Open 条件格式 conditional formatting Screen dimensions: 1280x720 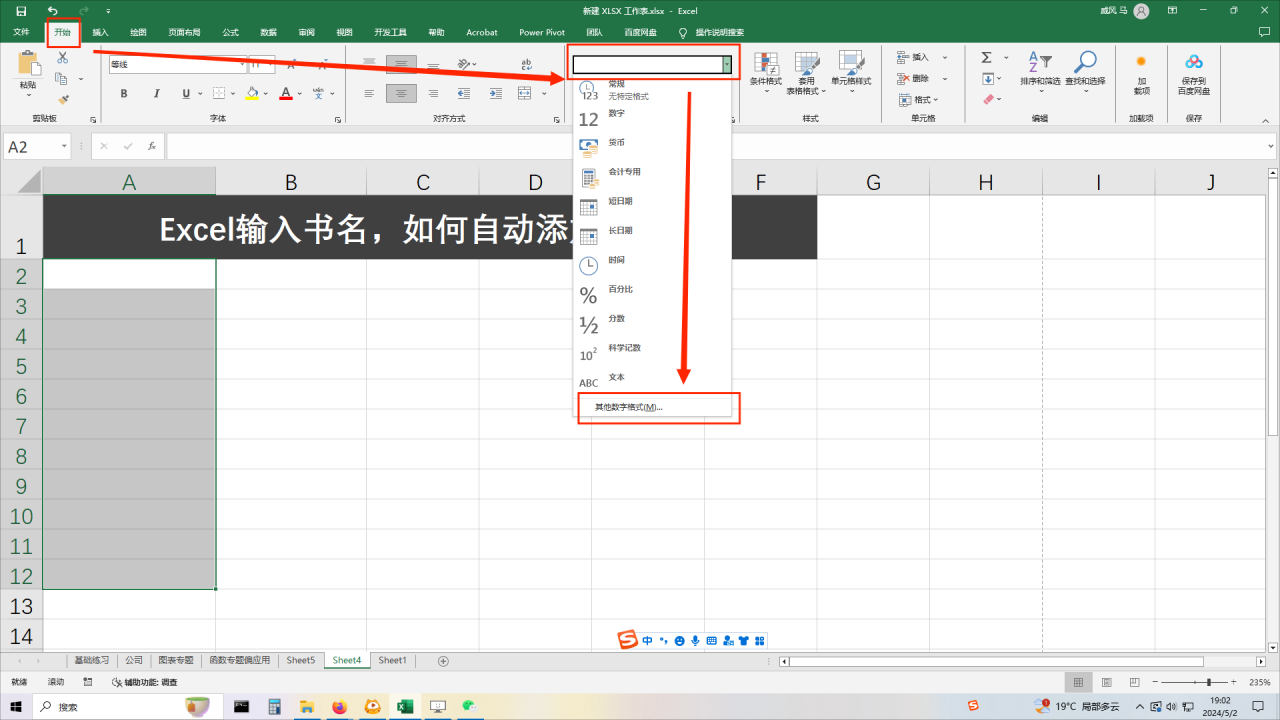[x=766, y=73]
